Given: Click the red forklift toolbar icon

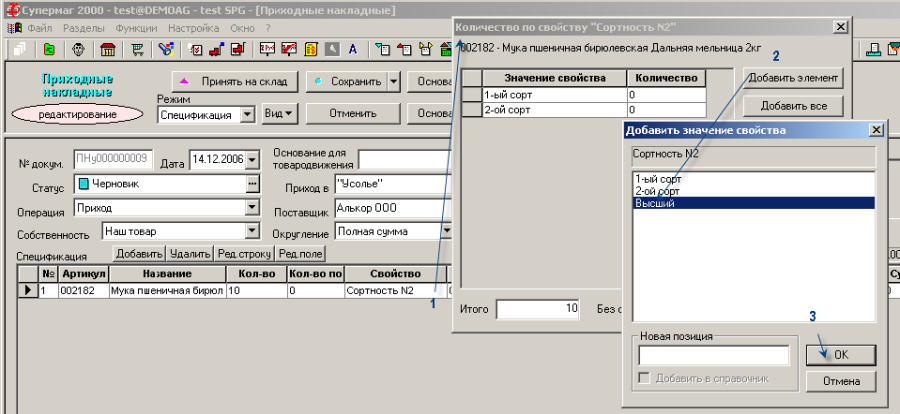Looking at the screenshot, I should pos(218,49).
